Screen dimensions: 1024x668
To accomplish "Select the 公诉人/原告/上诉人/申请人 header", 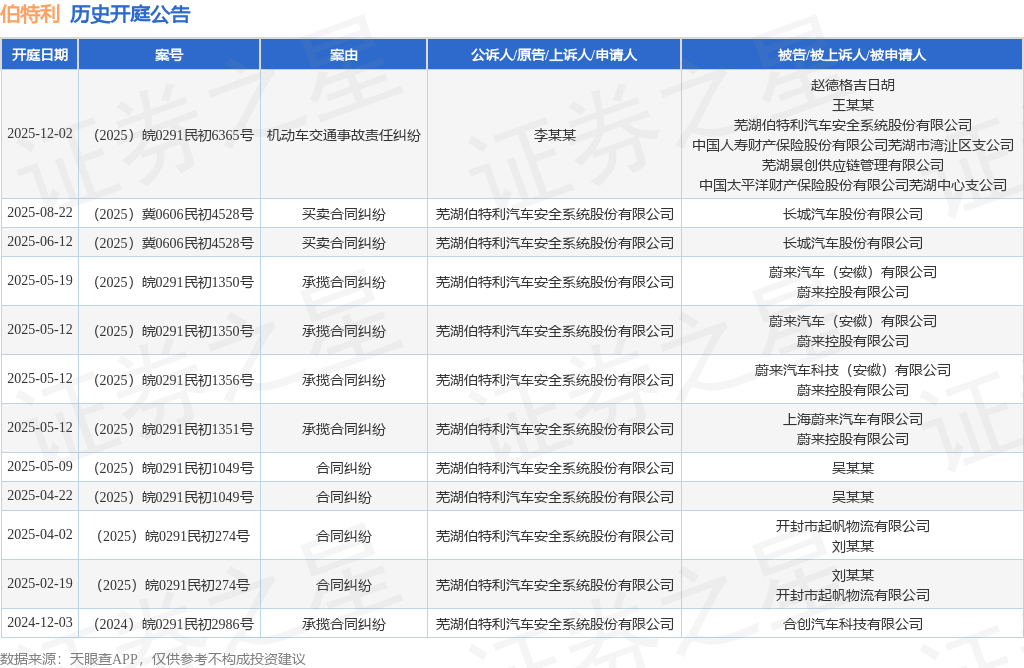I will pos(554,55).
